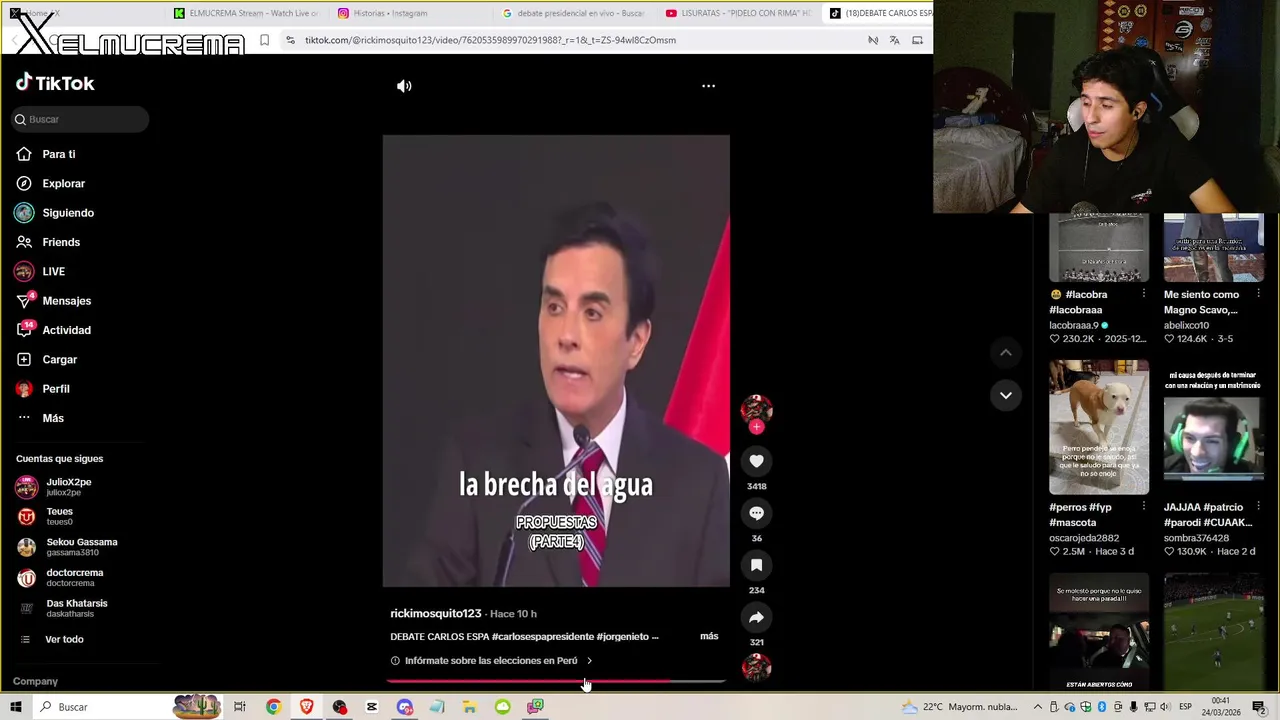The width and height of the screenshot is (1280, 720).
Task: Open Brave browser from the taskbar
Action: tap(306, 707)
